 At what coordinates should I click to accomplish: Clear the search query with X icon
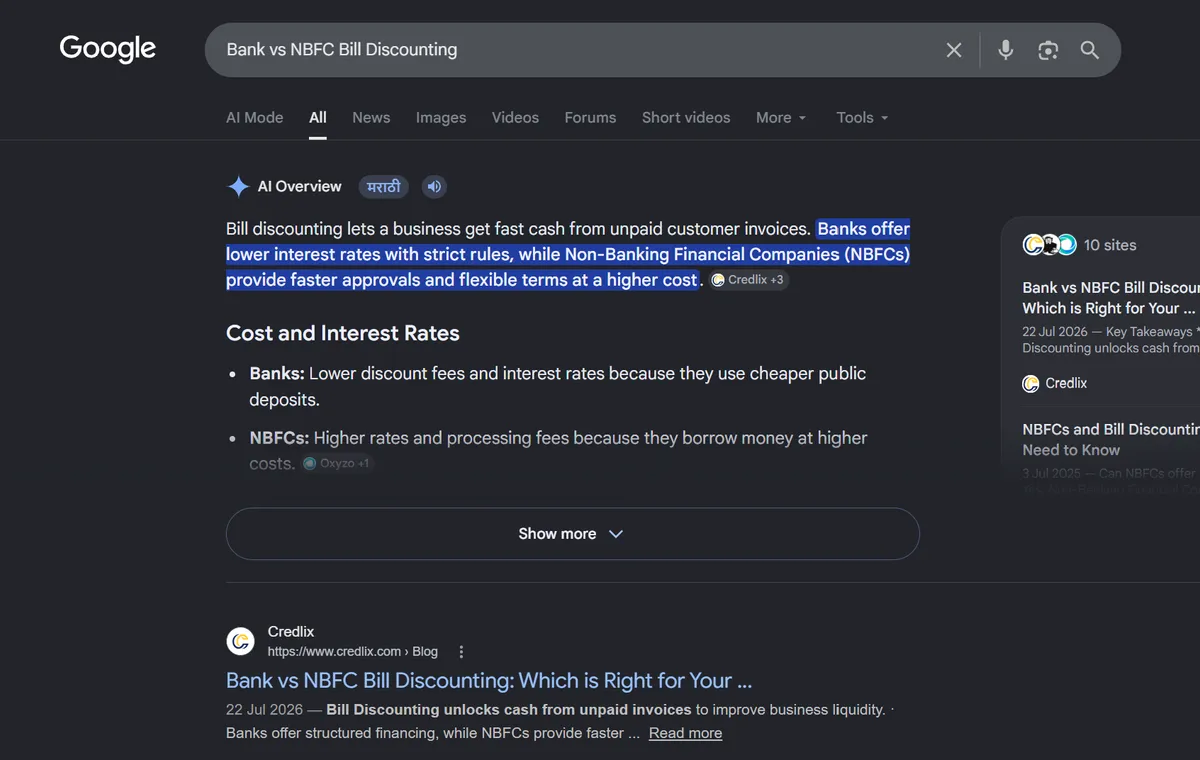(x=954, y=50)
